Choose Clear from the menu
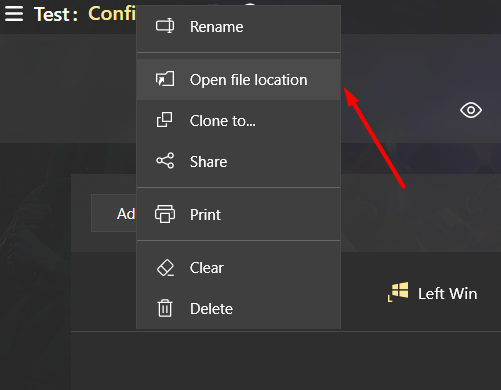The image size is (501, 390). click(239, 268)
